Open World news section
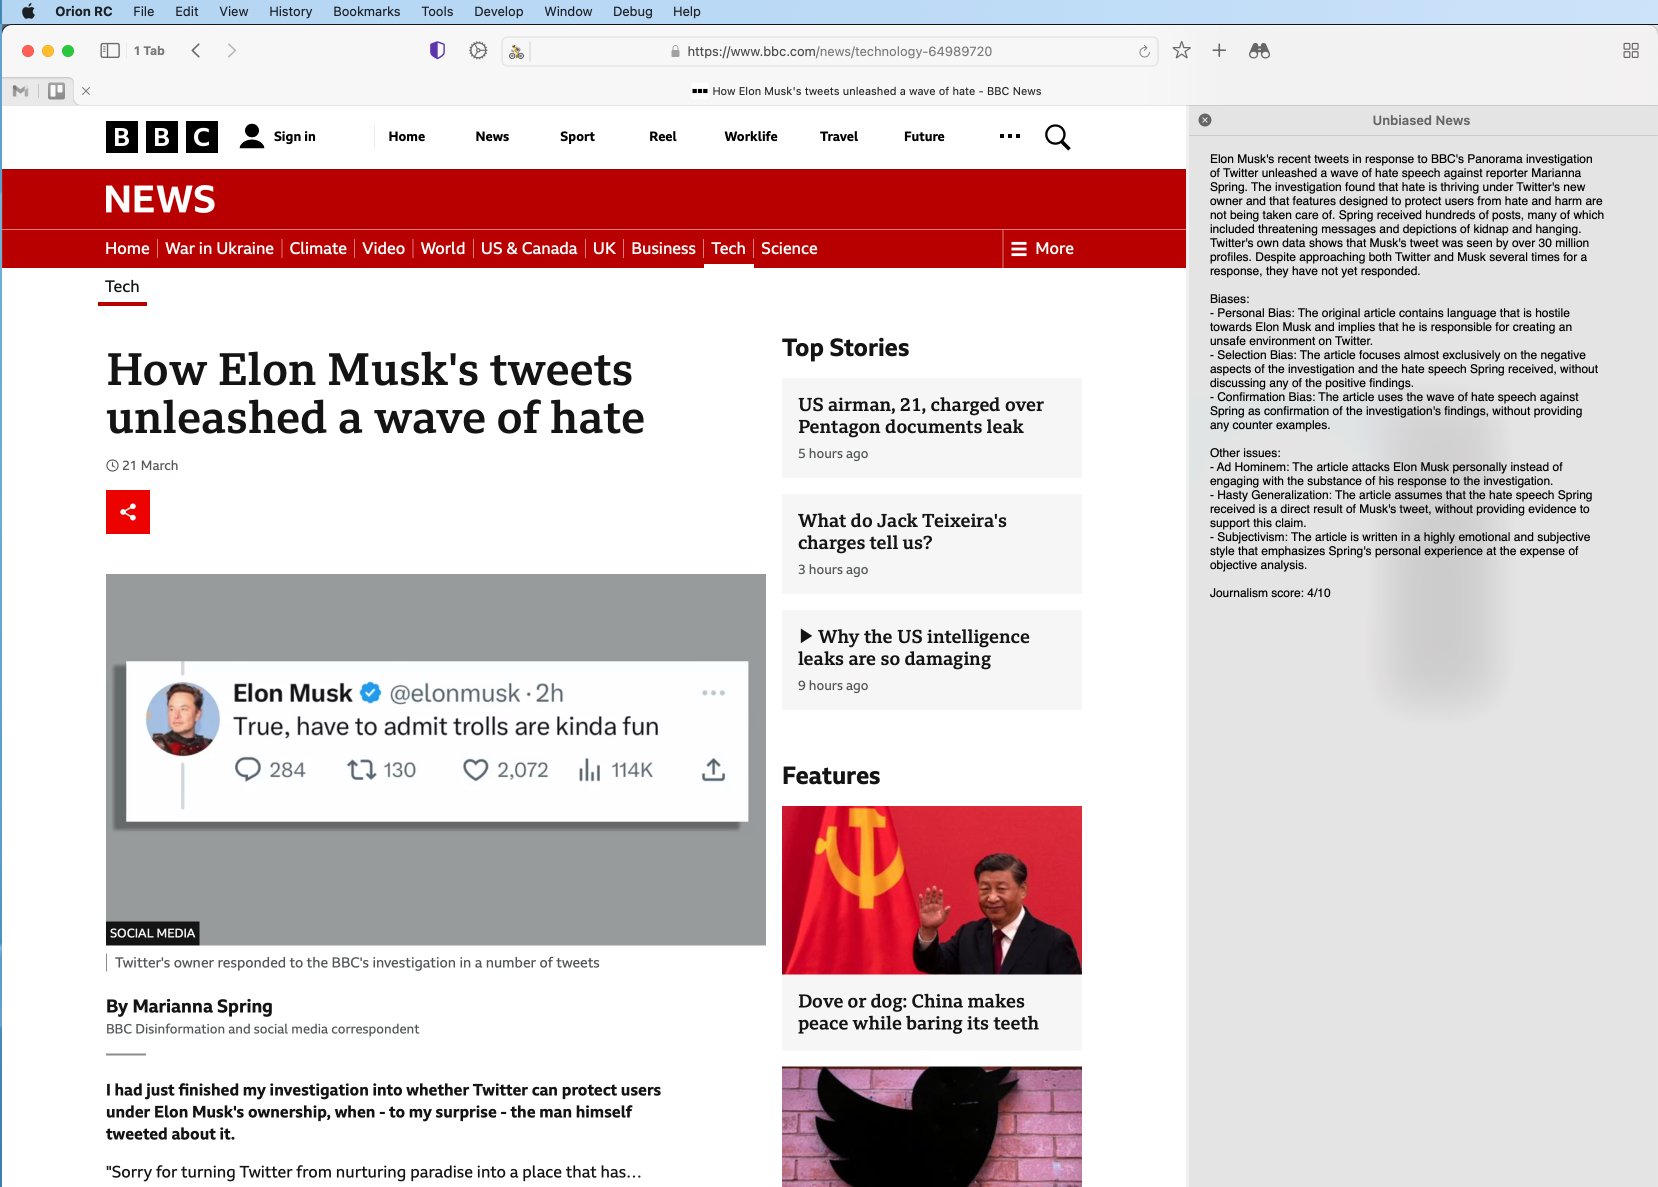The height and width of the screenshot is (1187, 1658). click(443, 249)
